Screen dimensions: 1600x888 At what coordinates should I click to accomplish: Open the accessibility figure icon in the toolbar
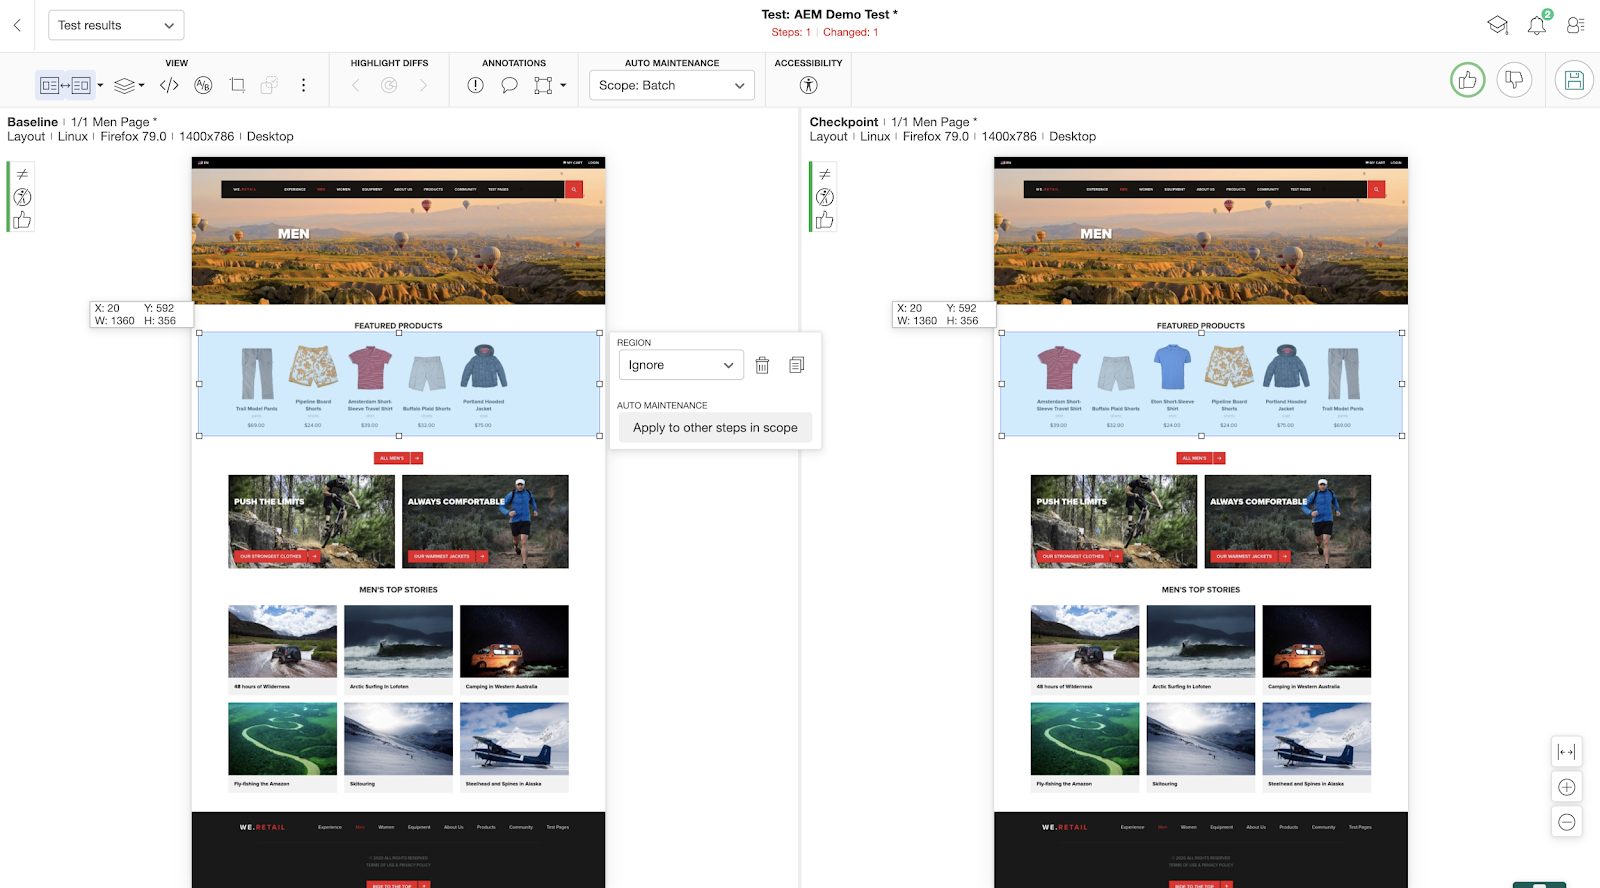pos(808,86)
